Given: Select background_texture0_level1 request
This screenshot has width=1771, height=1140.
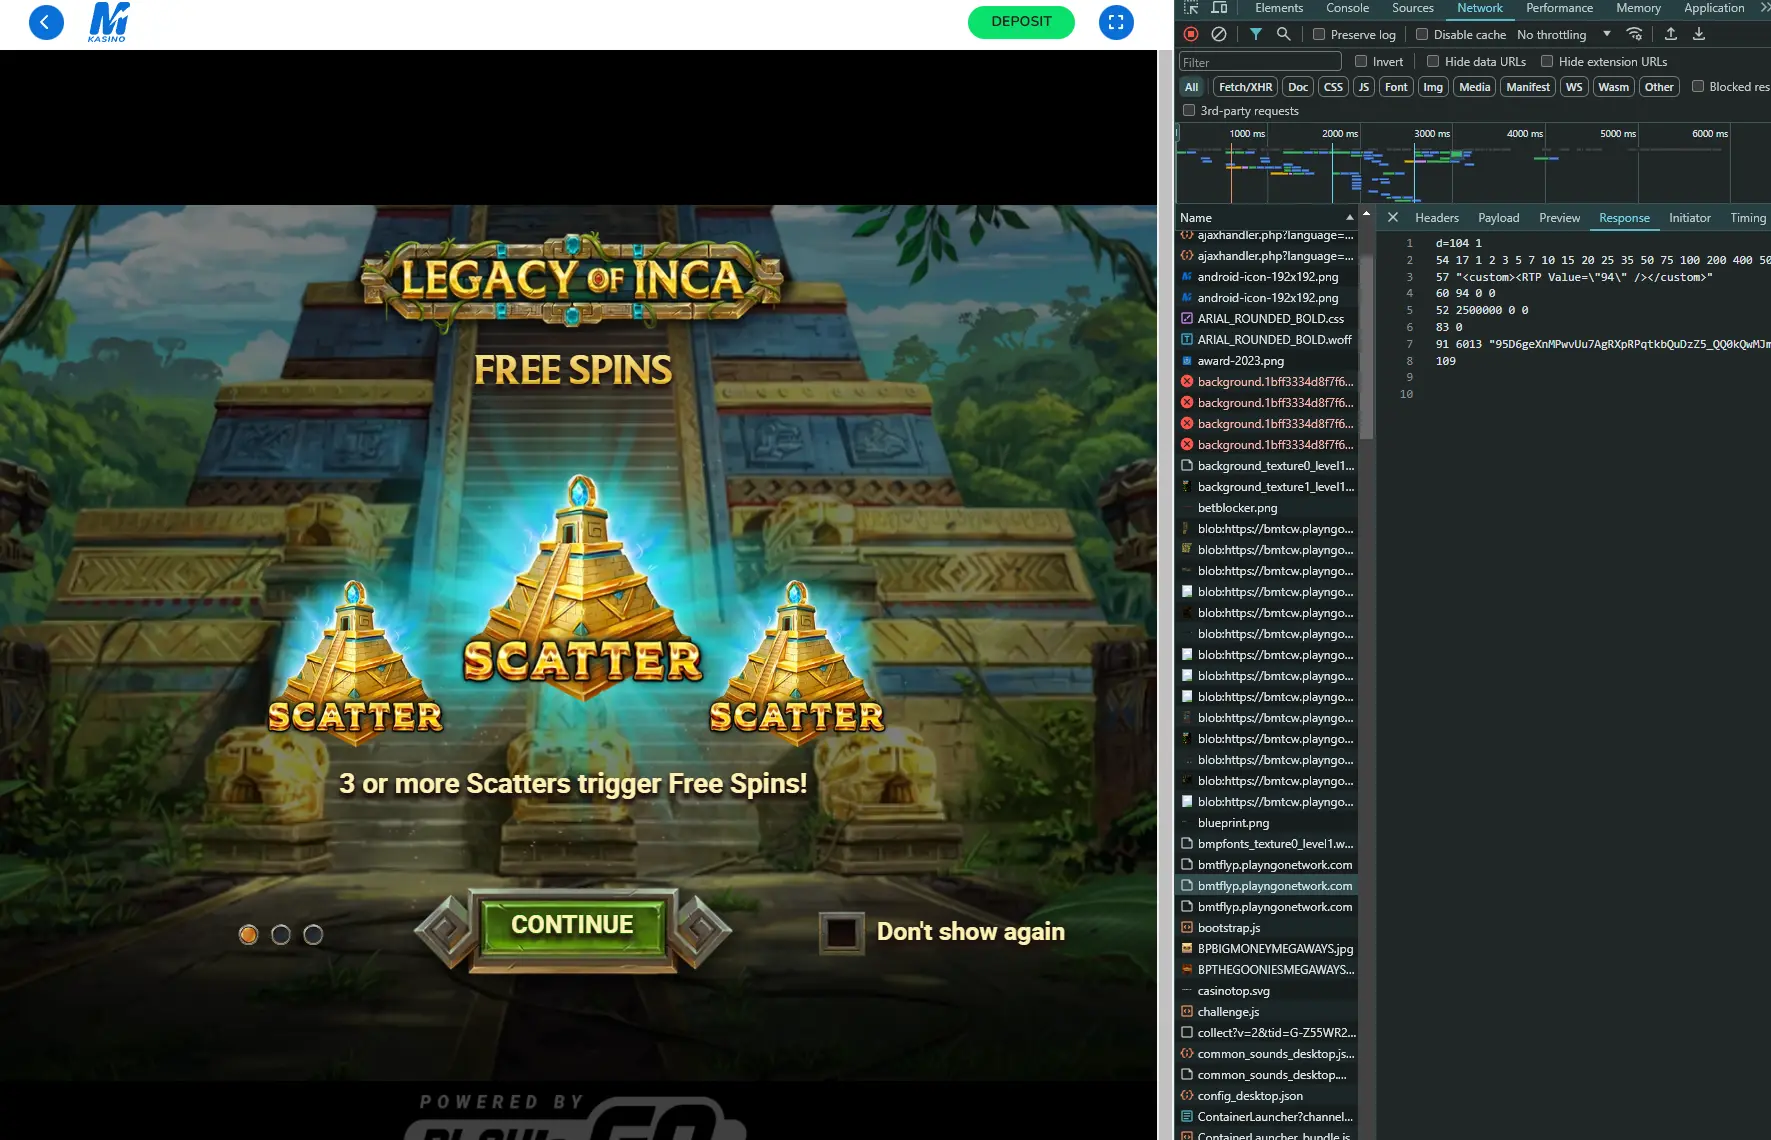Looking at the screenshot, I should pyautogui.click(x=1267, y=466).
